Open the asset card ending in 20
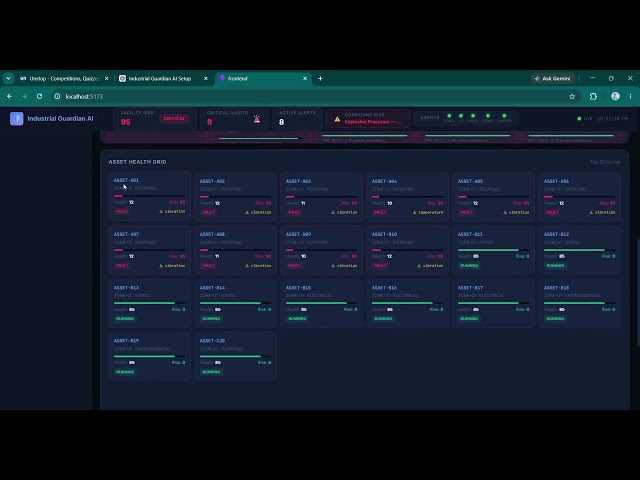The image size is (640, 480). pos(236,357)
